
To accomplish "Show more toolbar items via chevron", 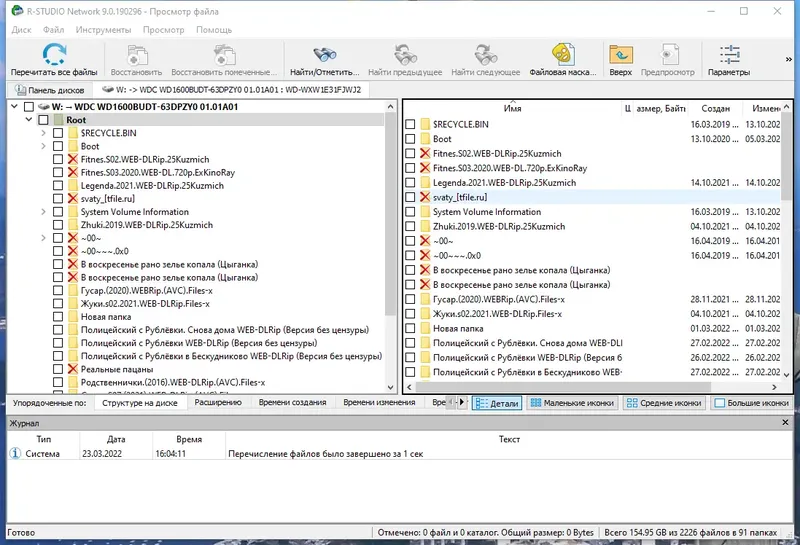I will point(788,60).
